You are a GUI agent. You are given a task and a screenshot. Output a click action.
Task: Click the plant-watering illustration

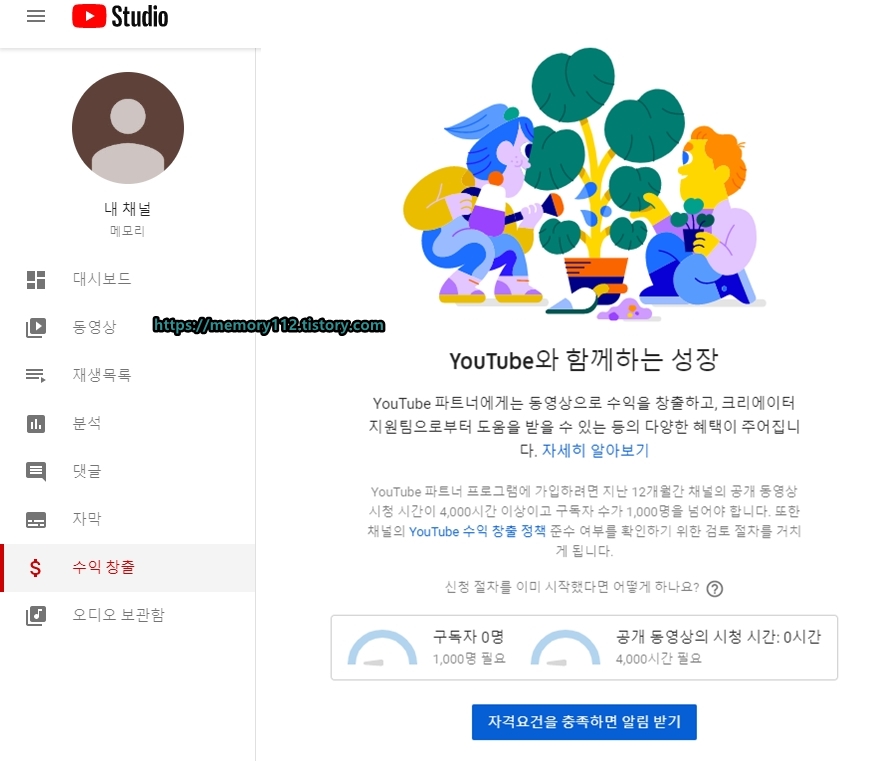click(584, 184)
